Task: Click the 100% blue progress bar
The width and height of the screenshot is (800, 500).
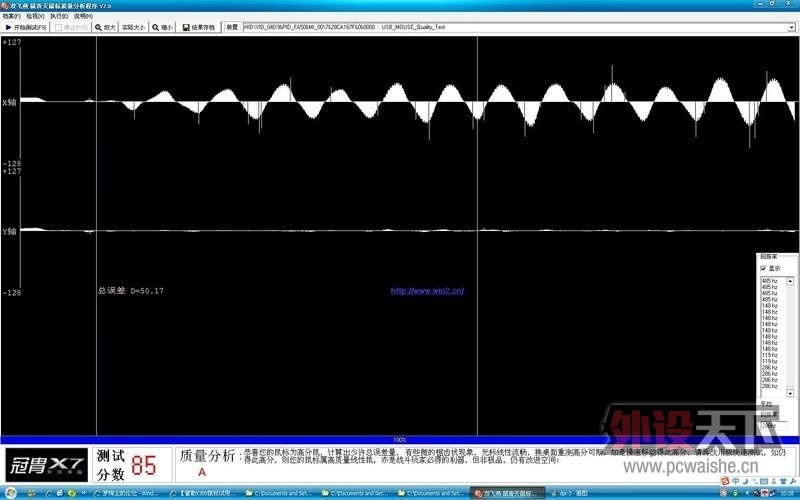Action: pos(400,440)
